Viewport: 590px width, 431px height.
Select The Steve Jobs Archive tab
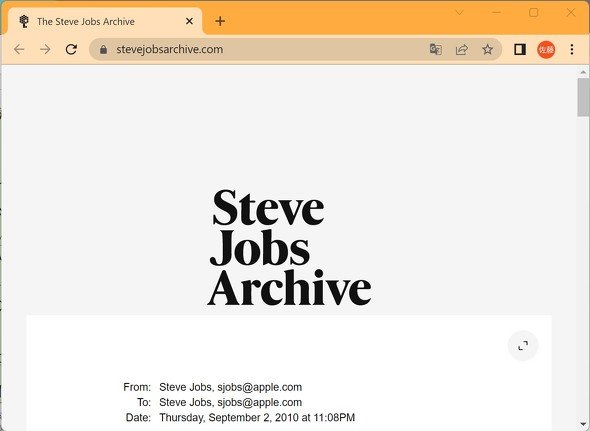tap(105, 21)
